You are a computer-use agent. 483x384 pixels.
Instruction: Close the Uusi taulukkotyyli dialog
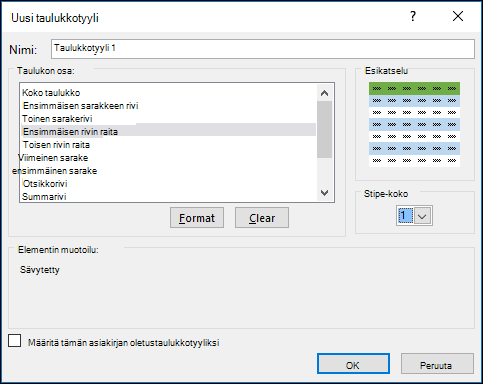point(458,16)
